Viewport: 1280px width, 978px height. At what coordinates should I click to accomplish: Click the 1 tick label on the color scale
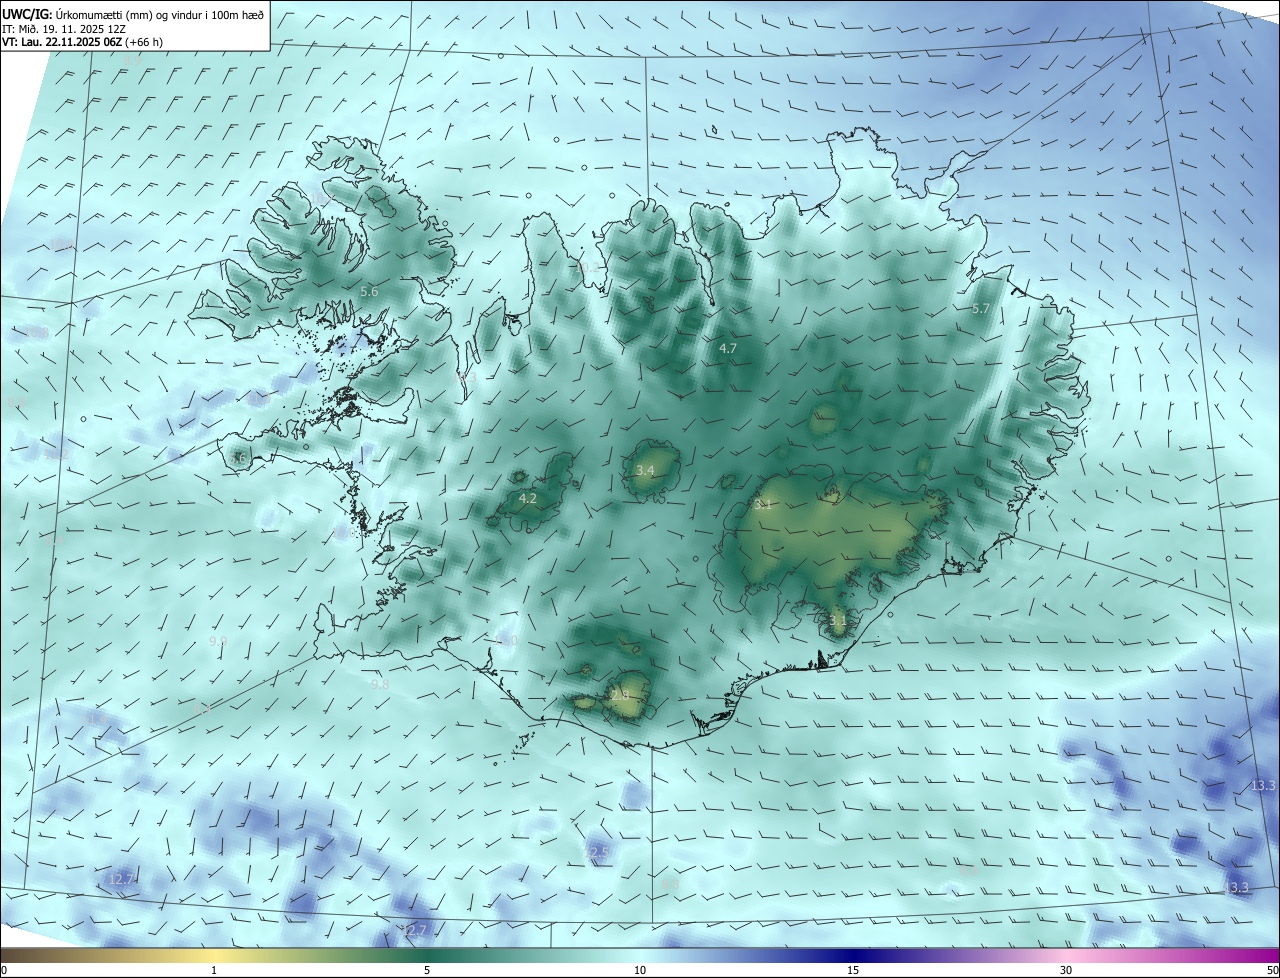coord(215,970)
